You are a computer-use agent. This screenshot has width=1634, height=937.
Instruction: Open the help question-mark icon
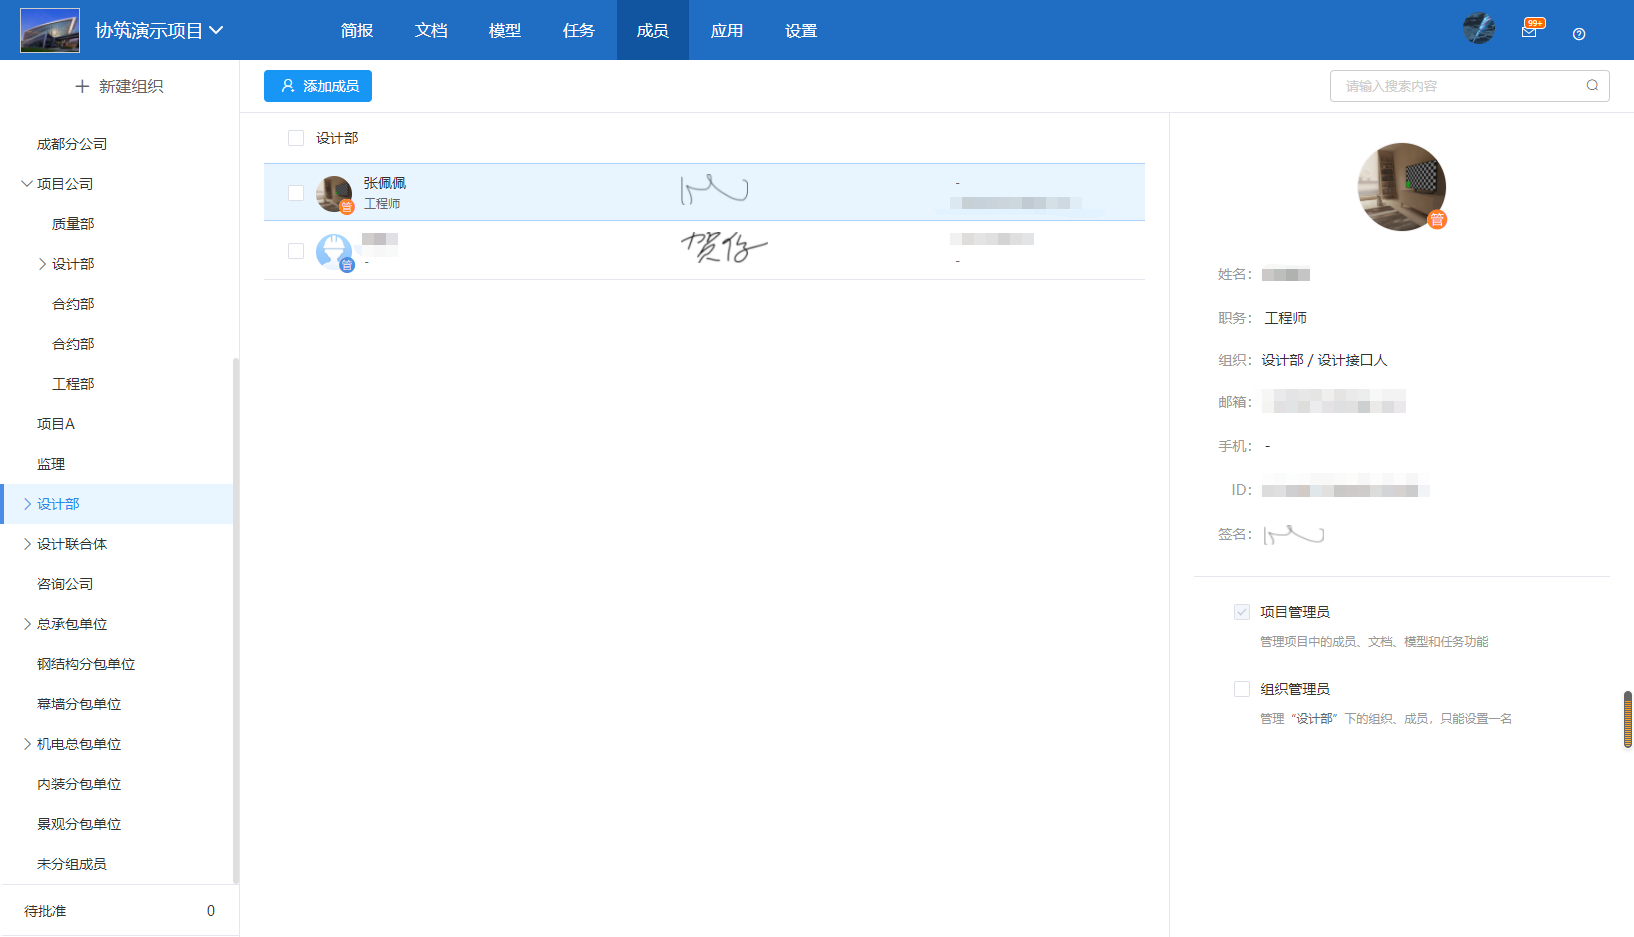coord(1578,33)
